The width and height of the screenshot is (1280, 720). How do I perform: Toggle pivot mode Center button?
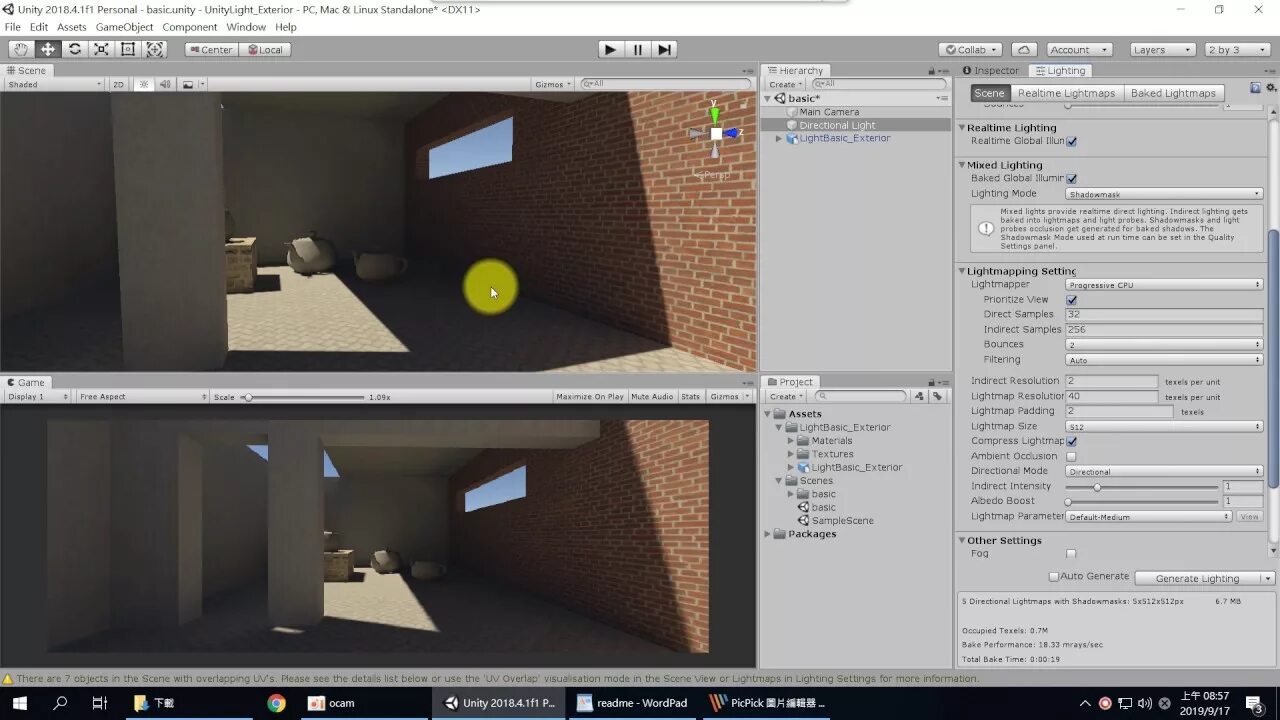click(210, 49)
